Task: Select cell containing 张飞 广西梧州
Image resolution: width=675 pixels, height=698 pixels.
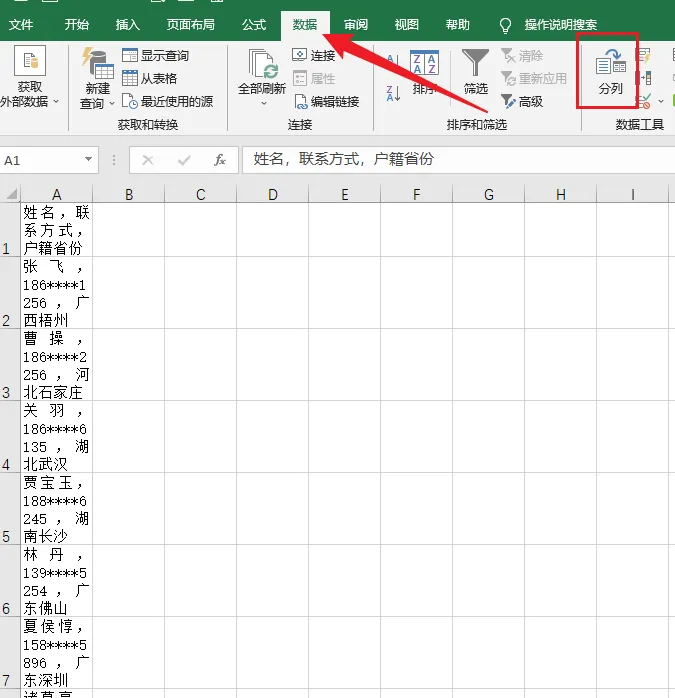Action: coord(57,293)
